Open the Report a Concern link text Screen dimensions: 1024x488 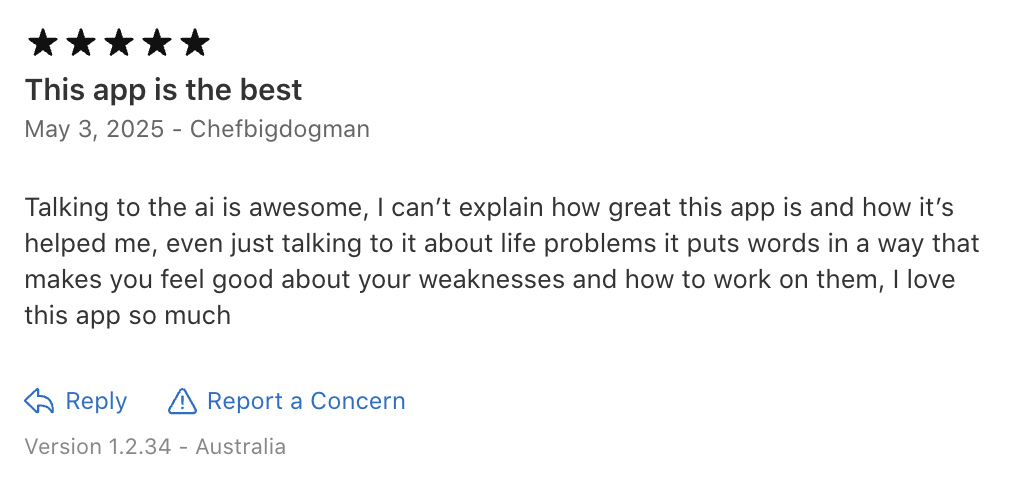point(306,401)
